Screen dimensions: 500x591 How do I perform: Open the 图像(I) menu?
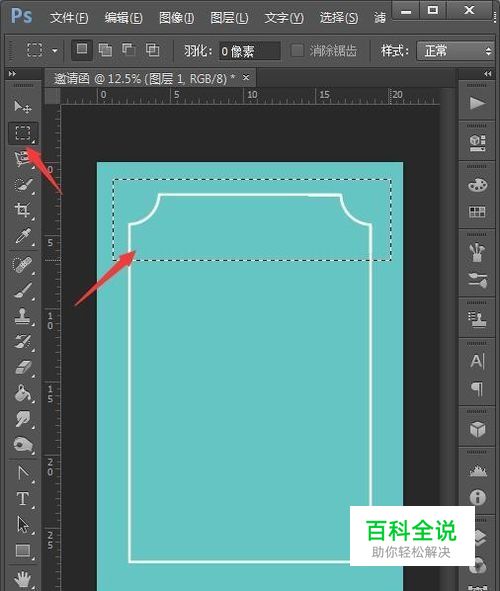tap(176, 18)
